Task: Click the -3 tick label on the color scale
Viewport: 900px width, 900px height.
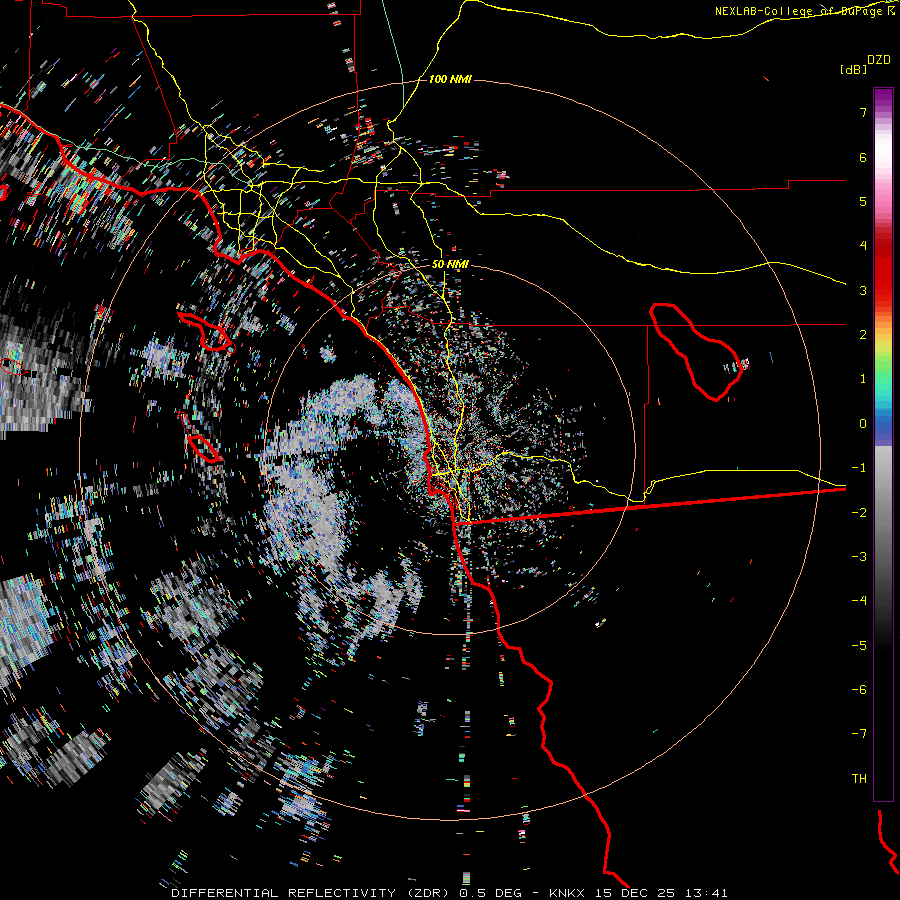Action: (859, 557)
